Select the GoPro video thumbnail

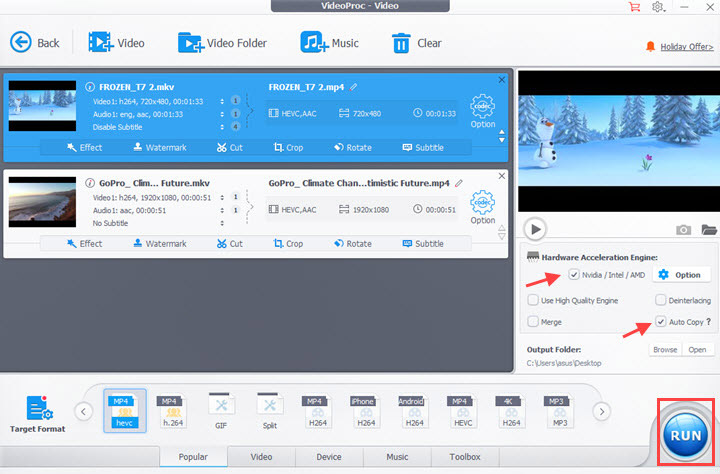pos(42,202)
